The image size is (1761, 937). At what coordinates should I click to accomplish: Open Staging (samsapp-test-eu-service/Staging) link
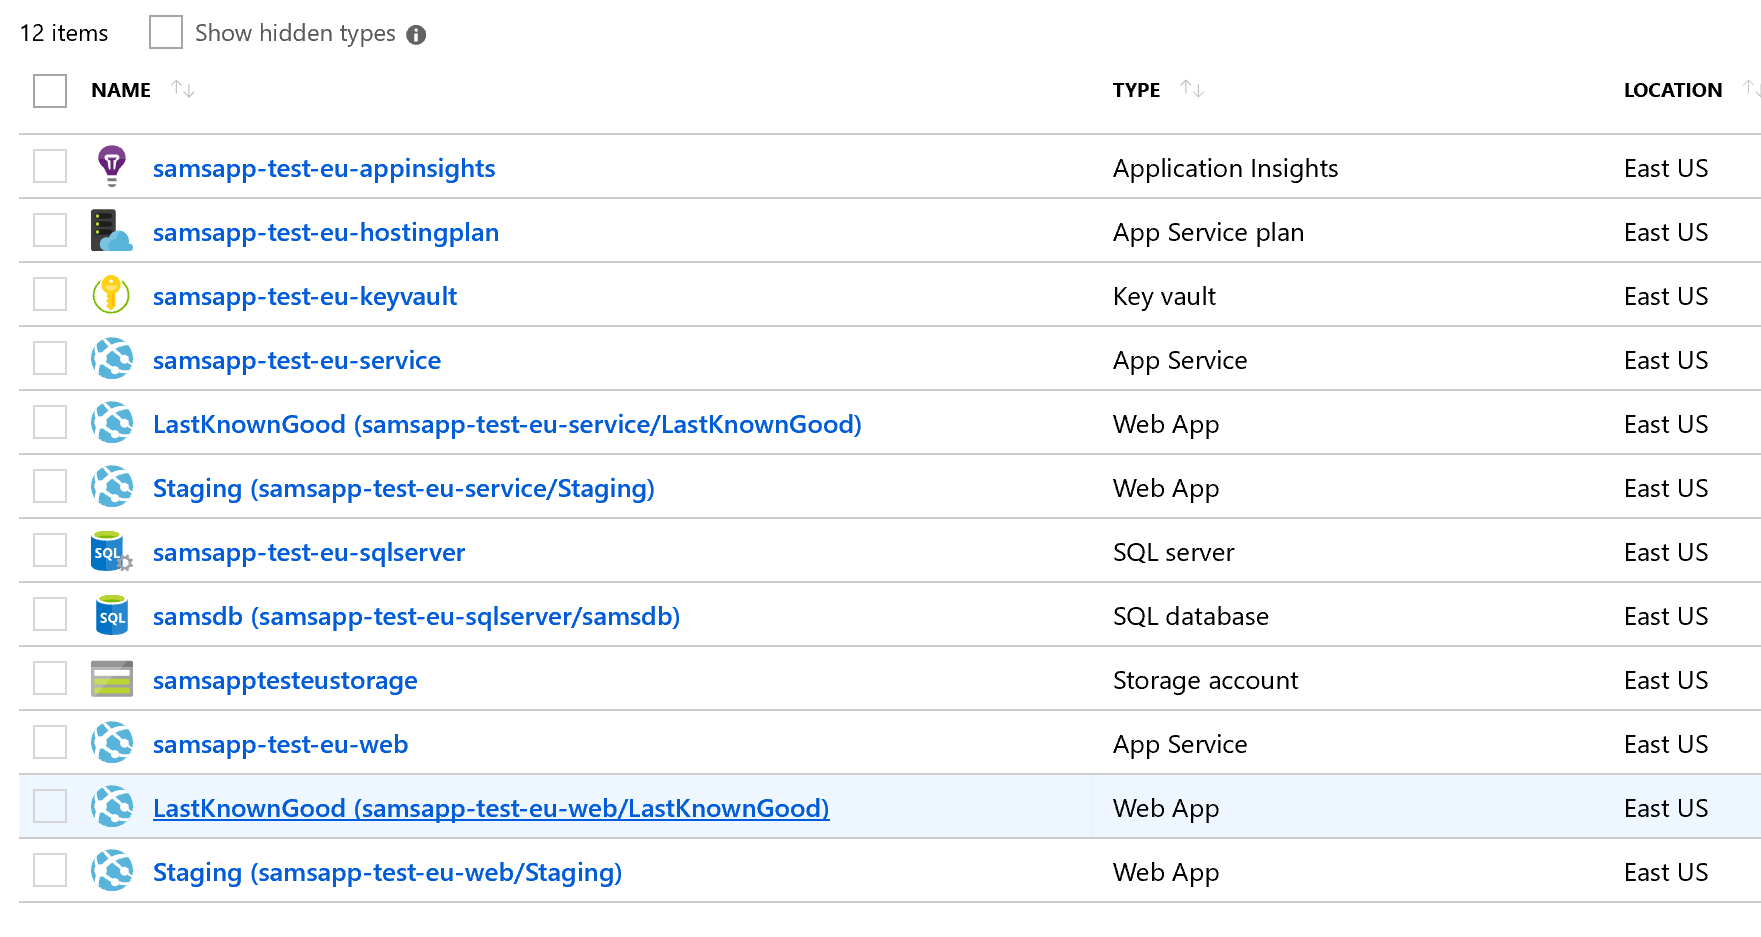403,488
